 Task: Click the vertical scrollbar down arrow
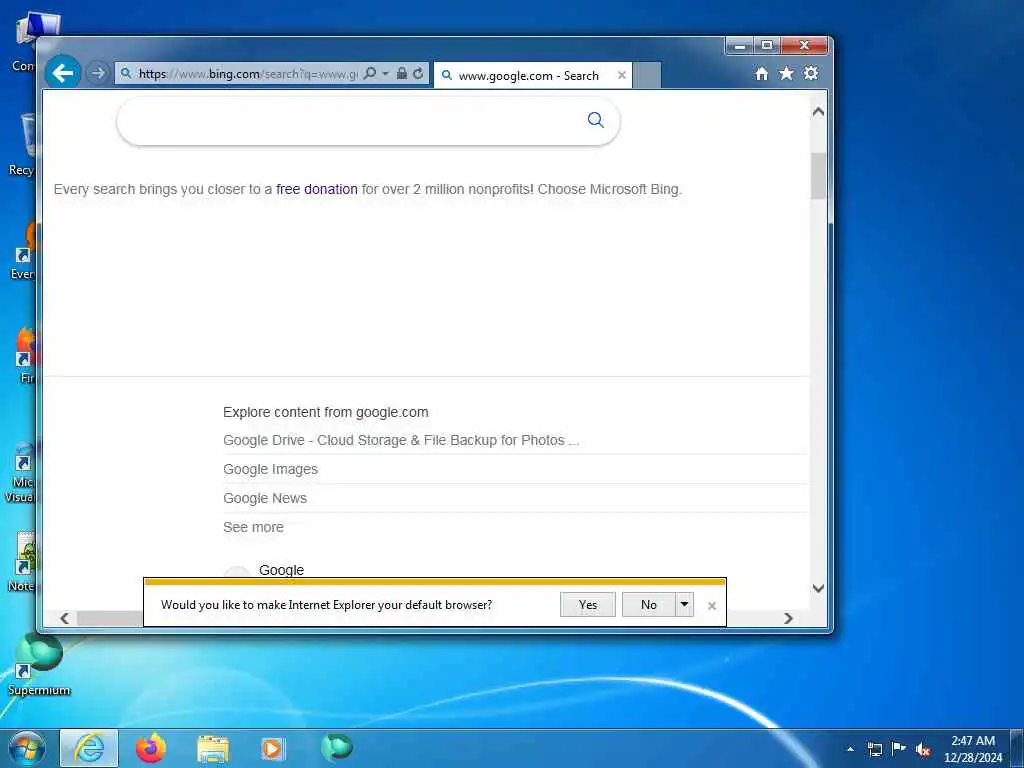[x=818, y=588]
